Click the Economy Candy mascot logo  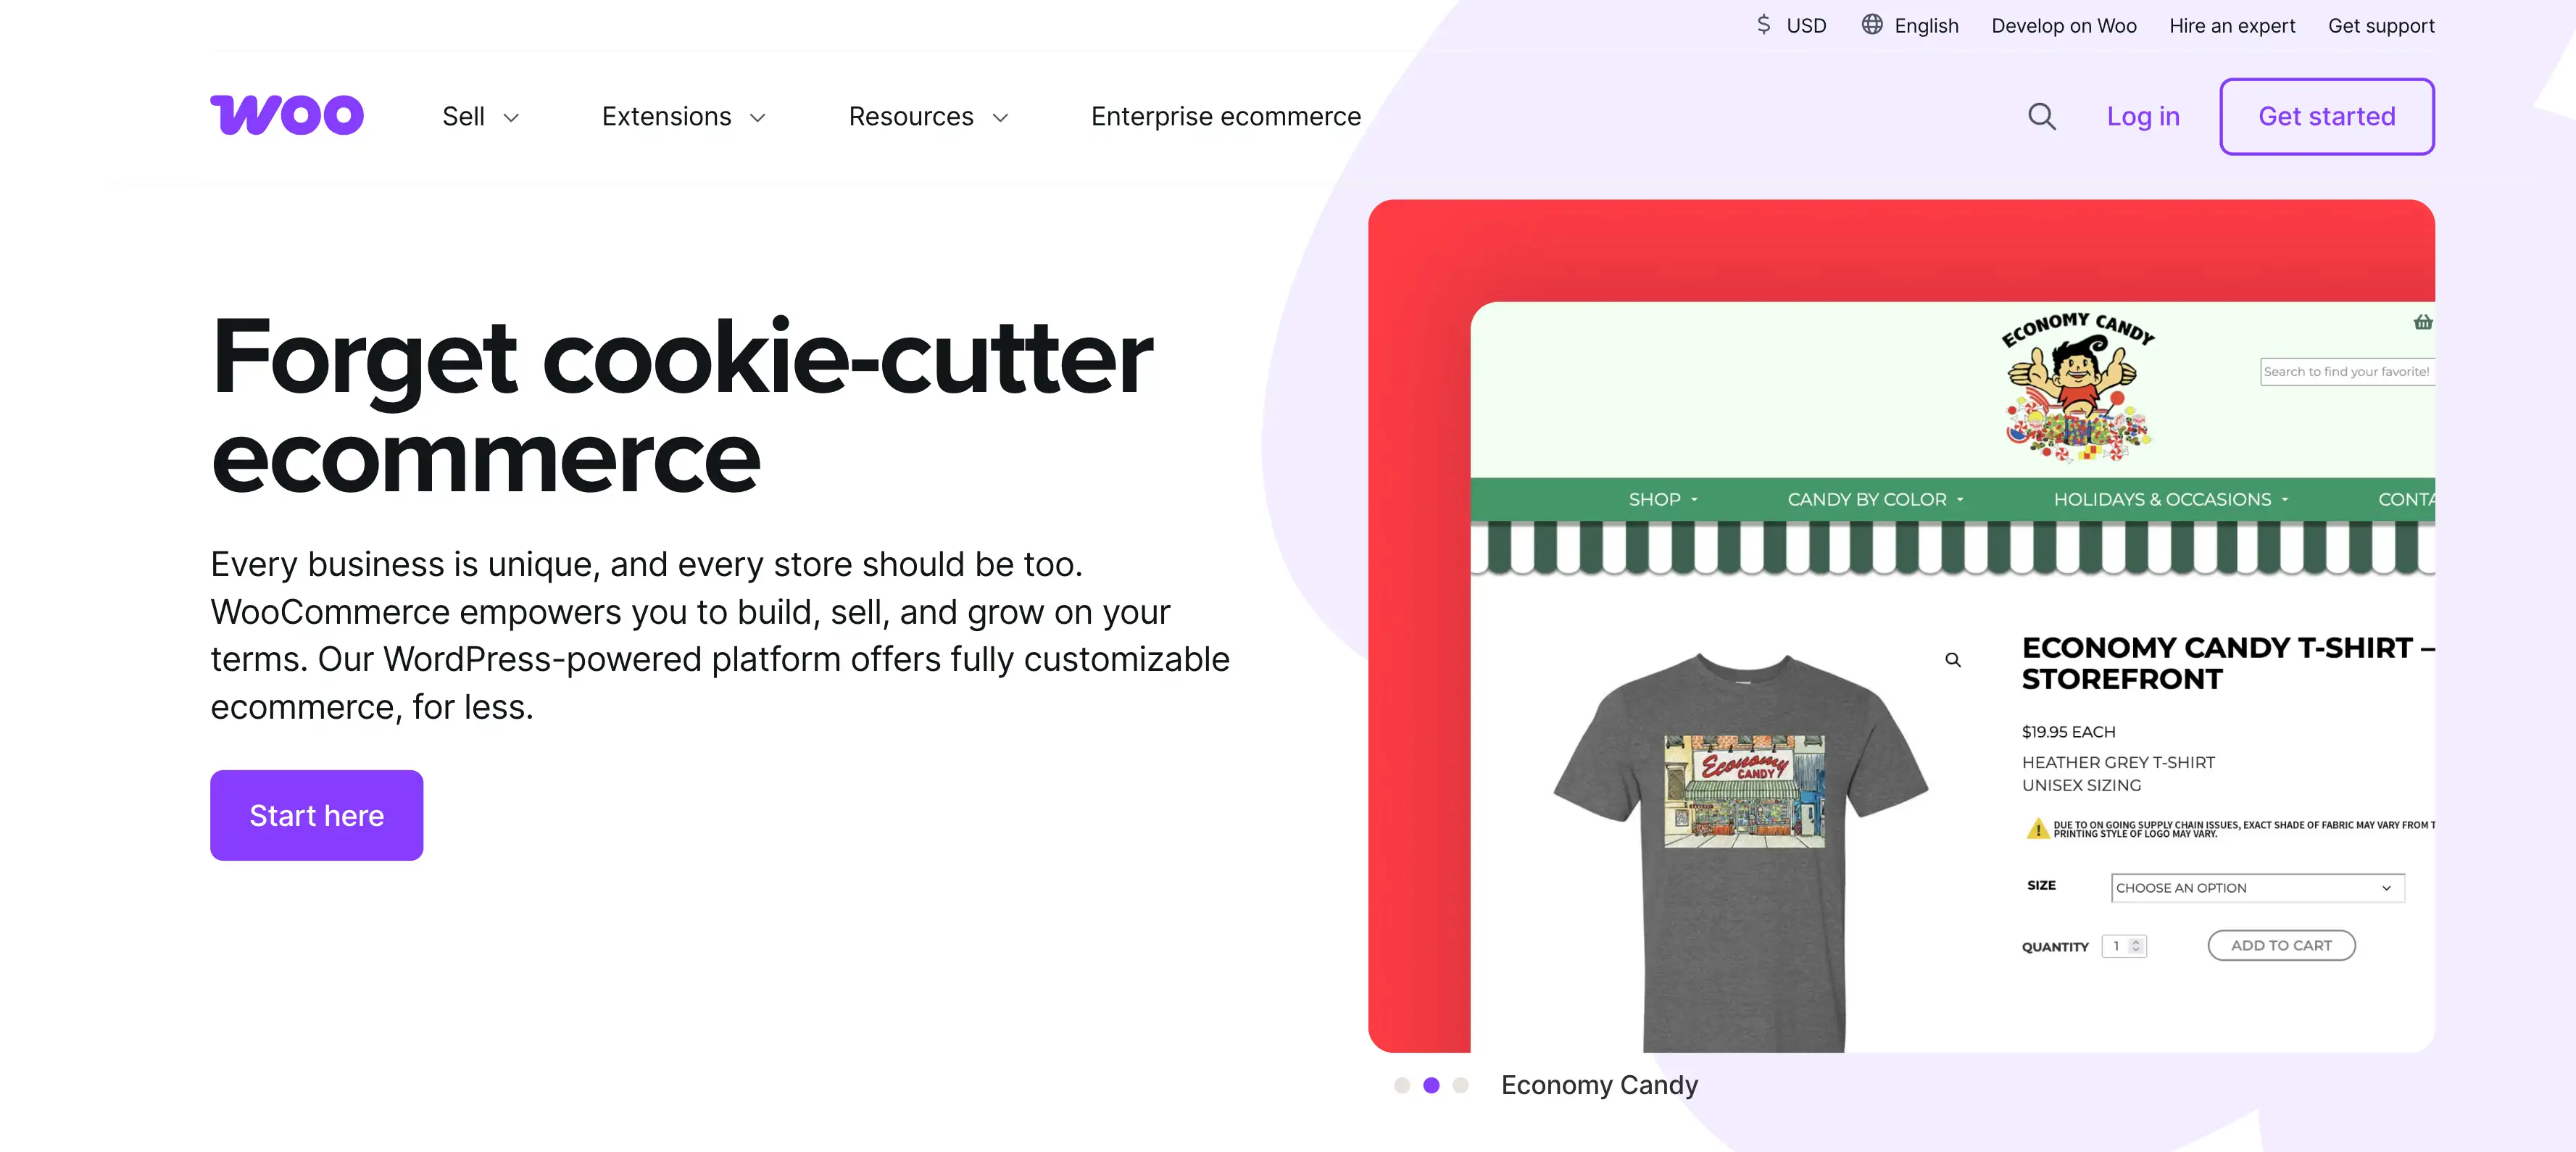(2077, 387)
